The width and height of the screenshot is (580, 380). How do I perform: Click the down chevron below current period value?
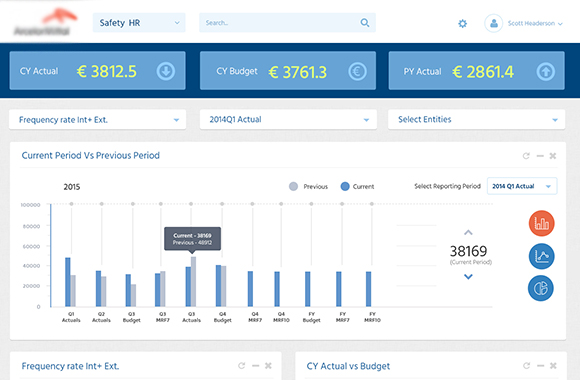coord(468,276)
